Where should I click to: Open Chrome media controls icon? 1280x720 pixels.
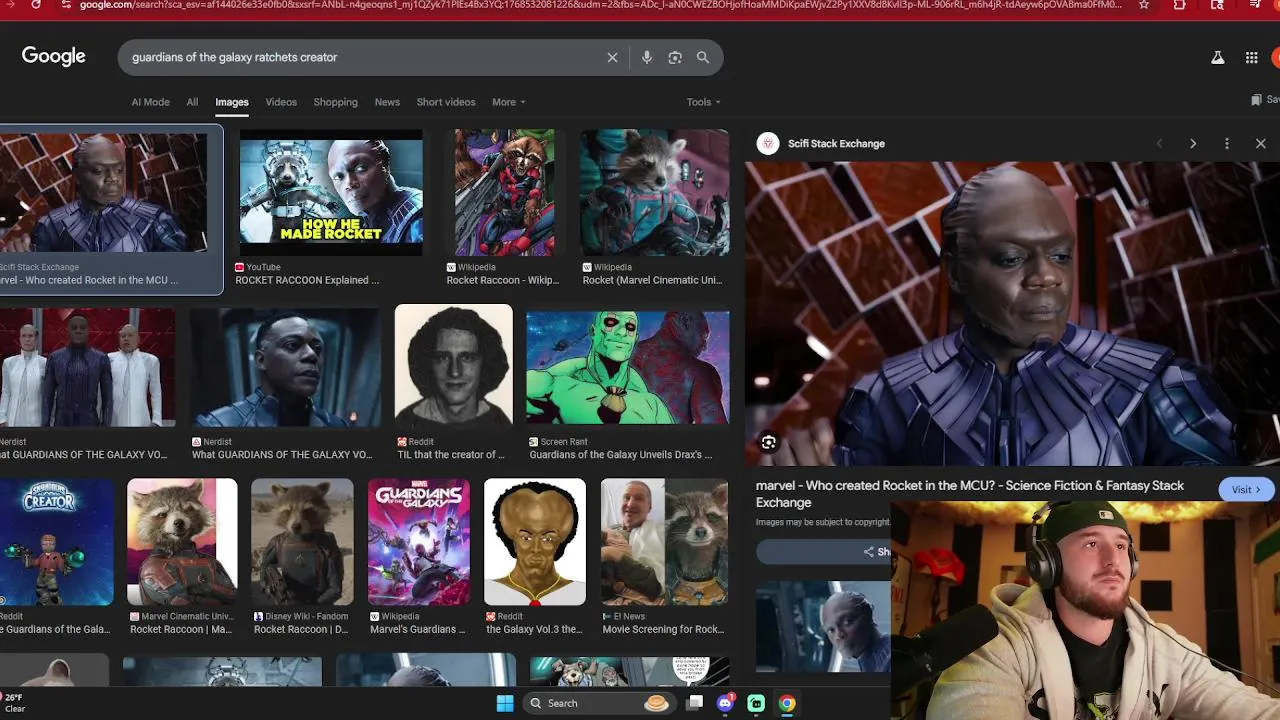click(x=1255, y=5)
